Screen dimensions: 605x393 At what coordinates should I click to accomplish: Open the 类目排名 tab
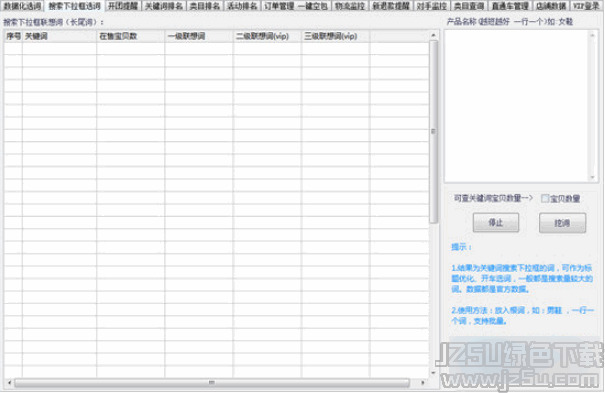coord(205,6)
